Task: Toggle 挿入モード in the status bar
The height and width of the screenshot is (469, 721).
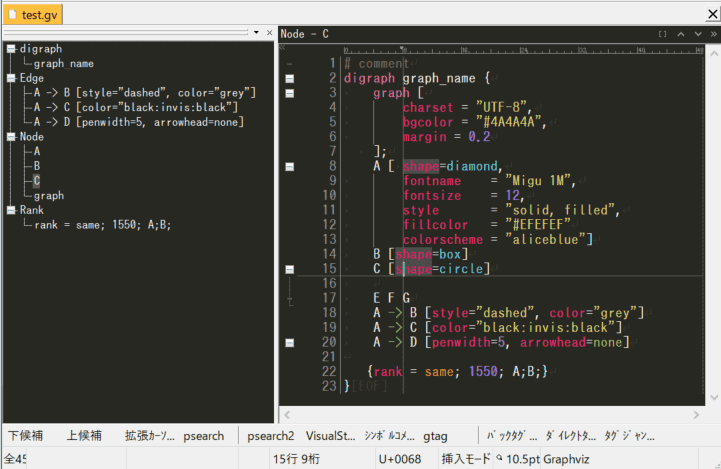Action: [x=466, y=458]
